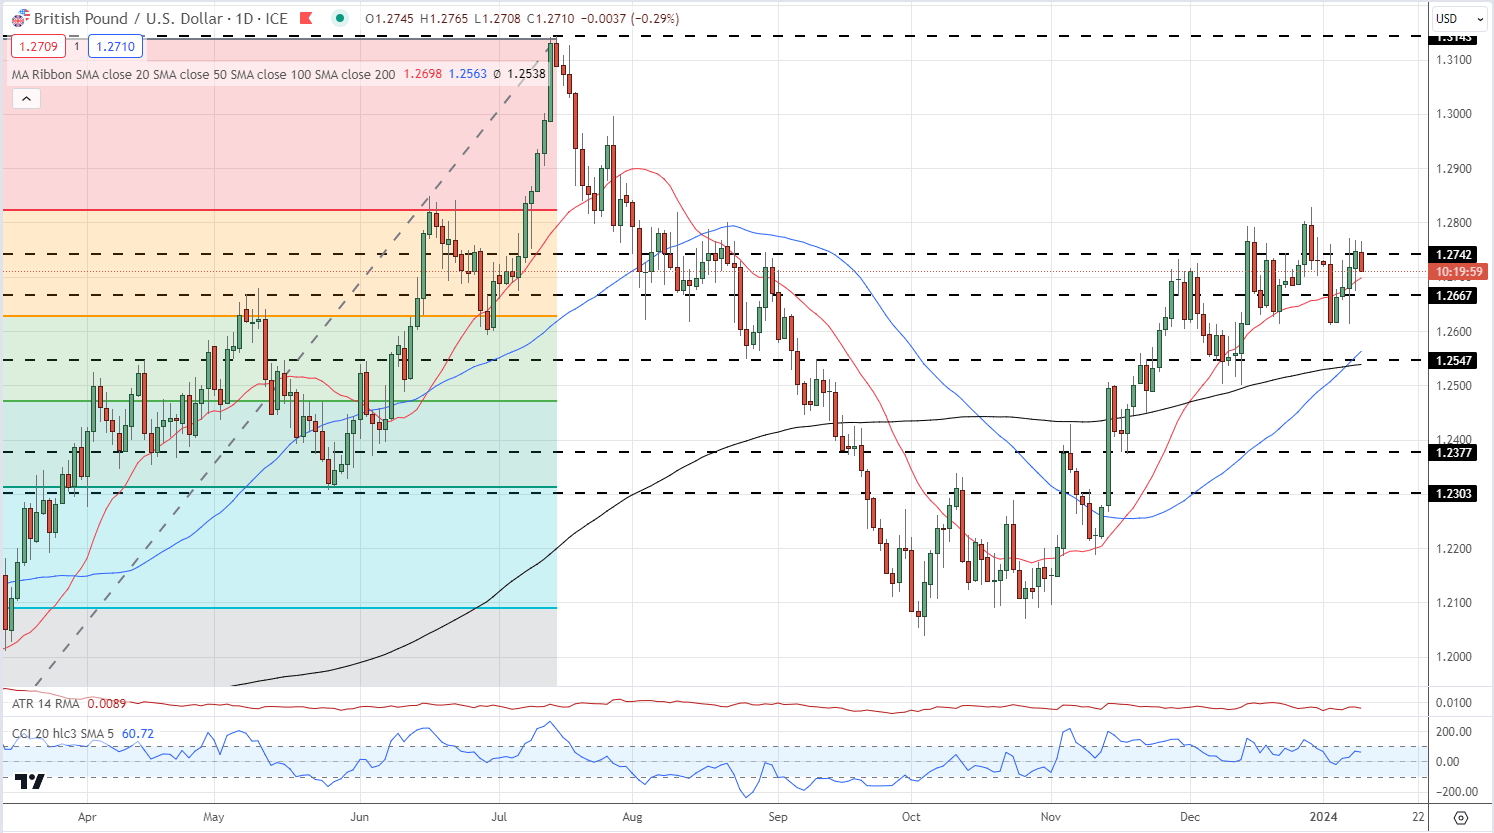Click the 1.2500 price scale value
1494x833 pixels.
pyautogui.click(x=1453, y=386)
